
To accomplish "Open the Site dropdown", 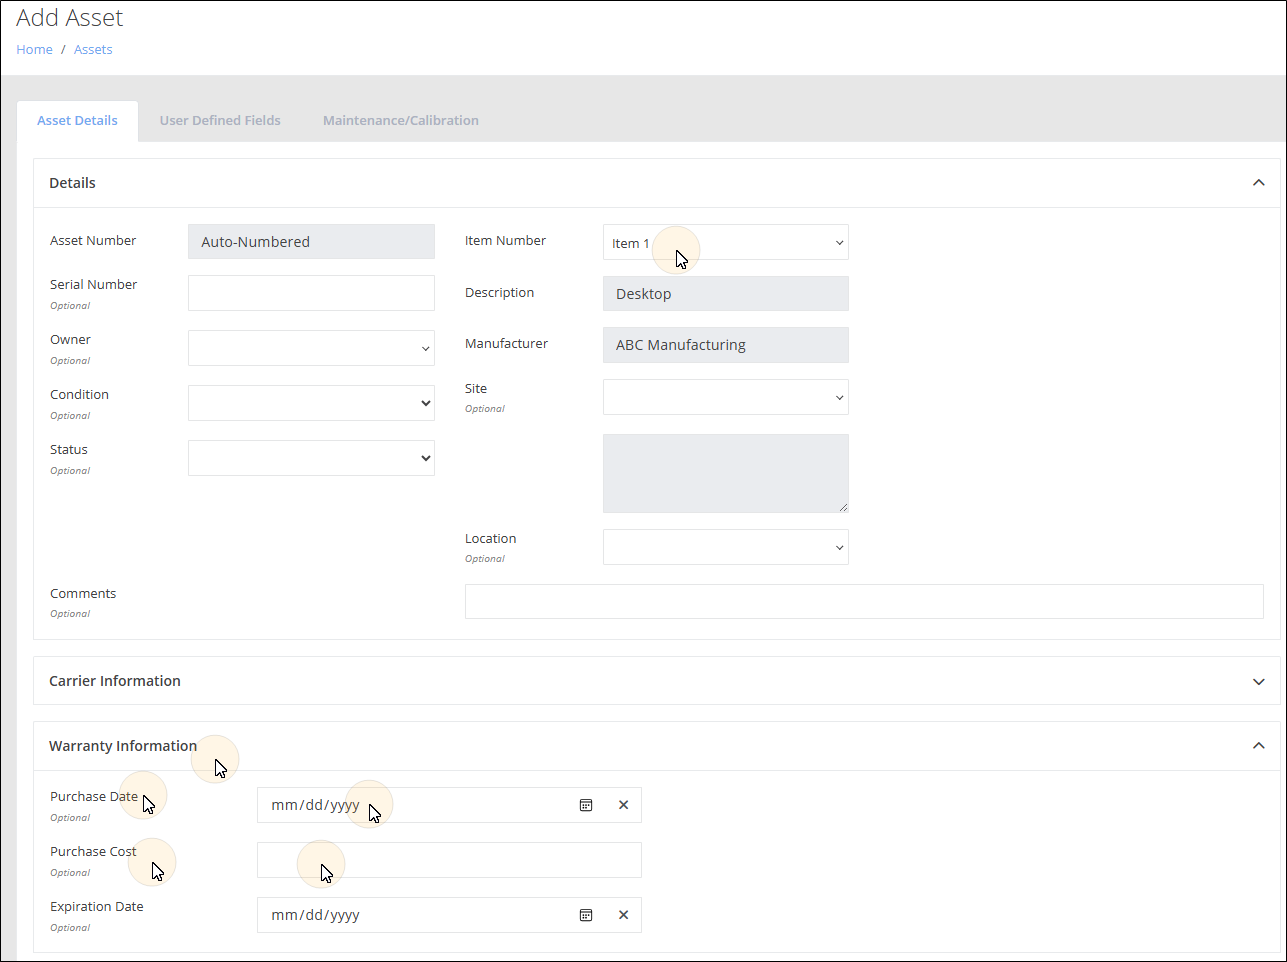I will click(726, 397).
